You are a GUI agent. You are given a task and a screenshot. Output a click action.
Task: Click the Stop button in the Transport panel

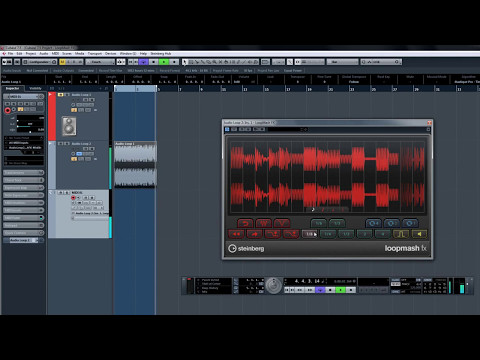[330, 290]
